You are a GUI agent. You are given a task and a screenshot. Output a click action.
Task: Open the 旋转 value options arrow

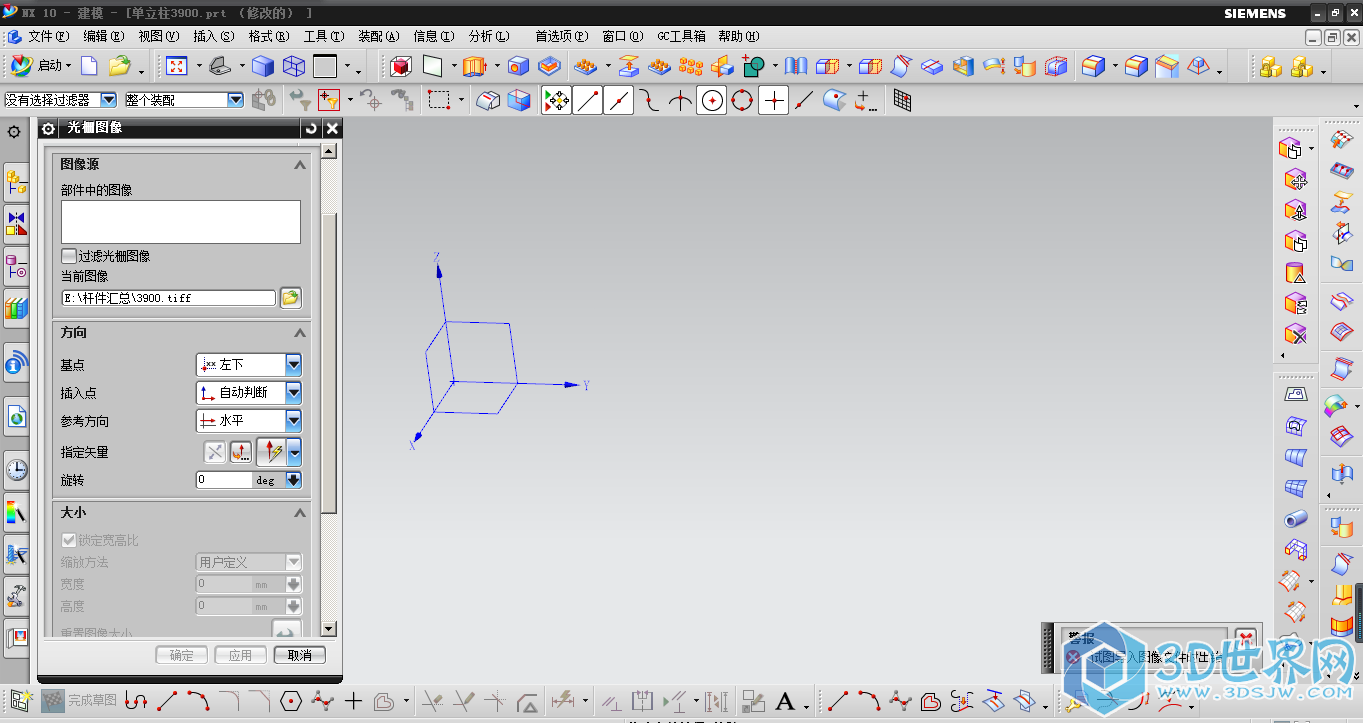point(293,480)
